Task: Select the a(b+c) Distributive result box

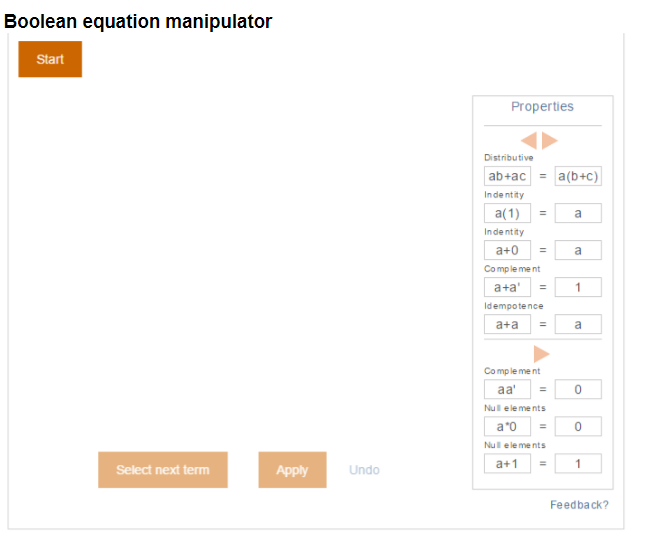Action: [578, 176]
